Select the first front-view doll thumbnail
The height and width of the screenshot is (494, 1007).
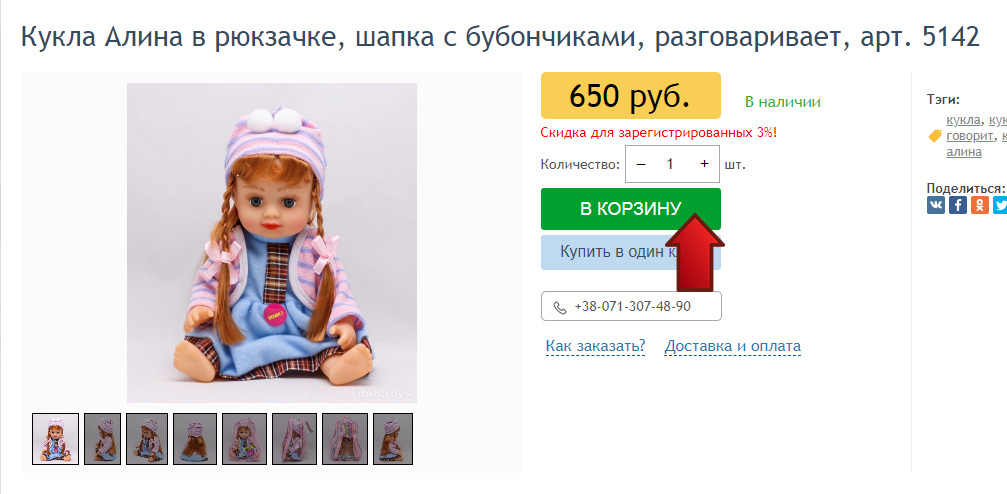(x=56, y=439)
